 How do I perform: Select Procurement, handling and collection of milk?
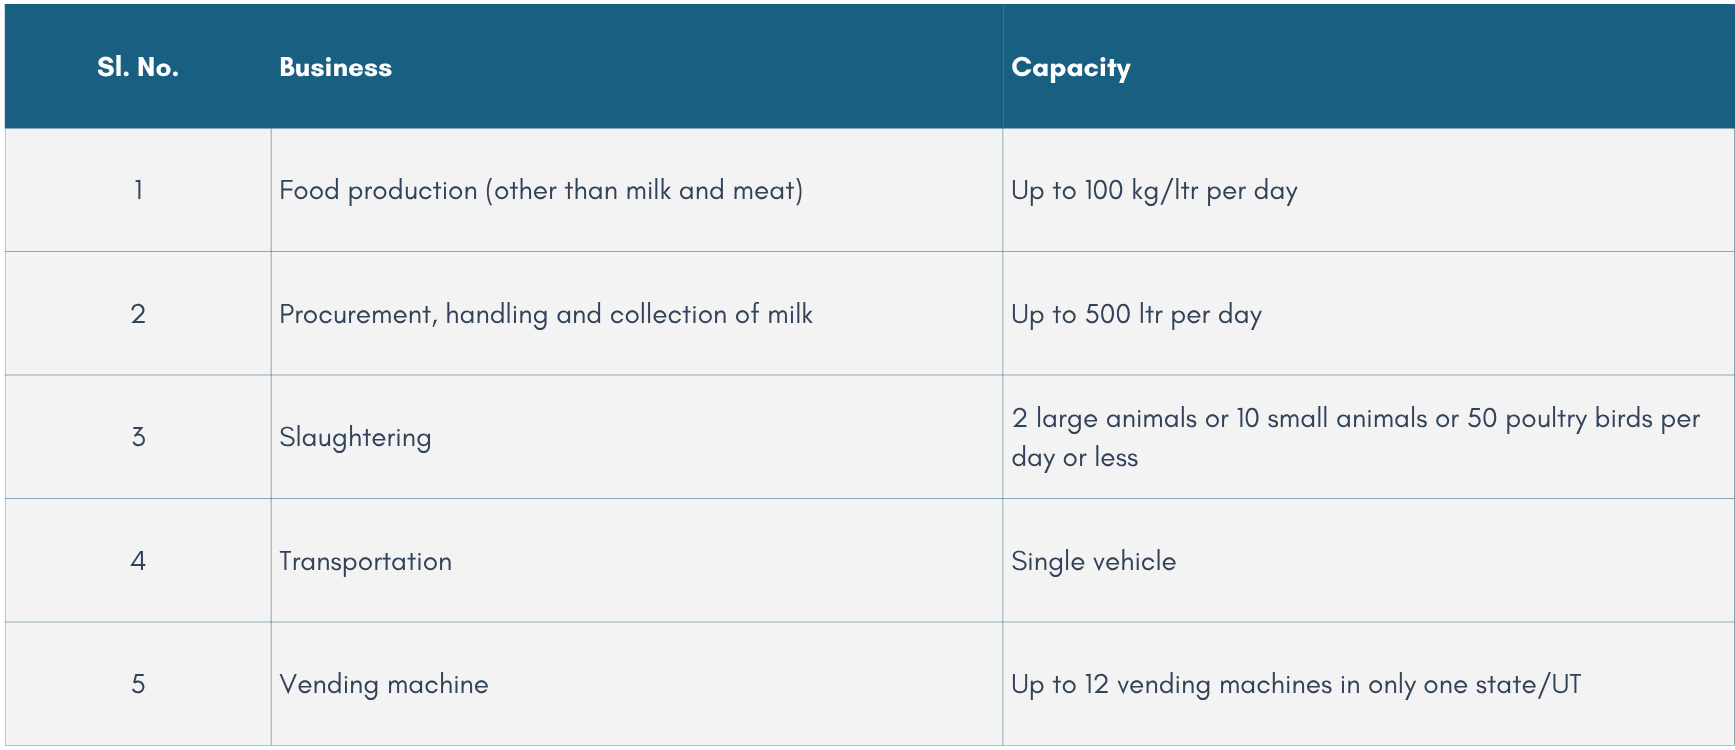point(545,314)
